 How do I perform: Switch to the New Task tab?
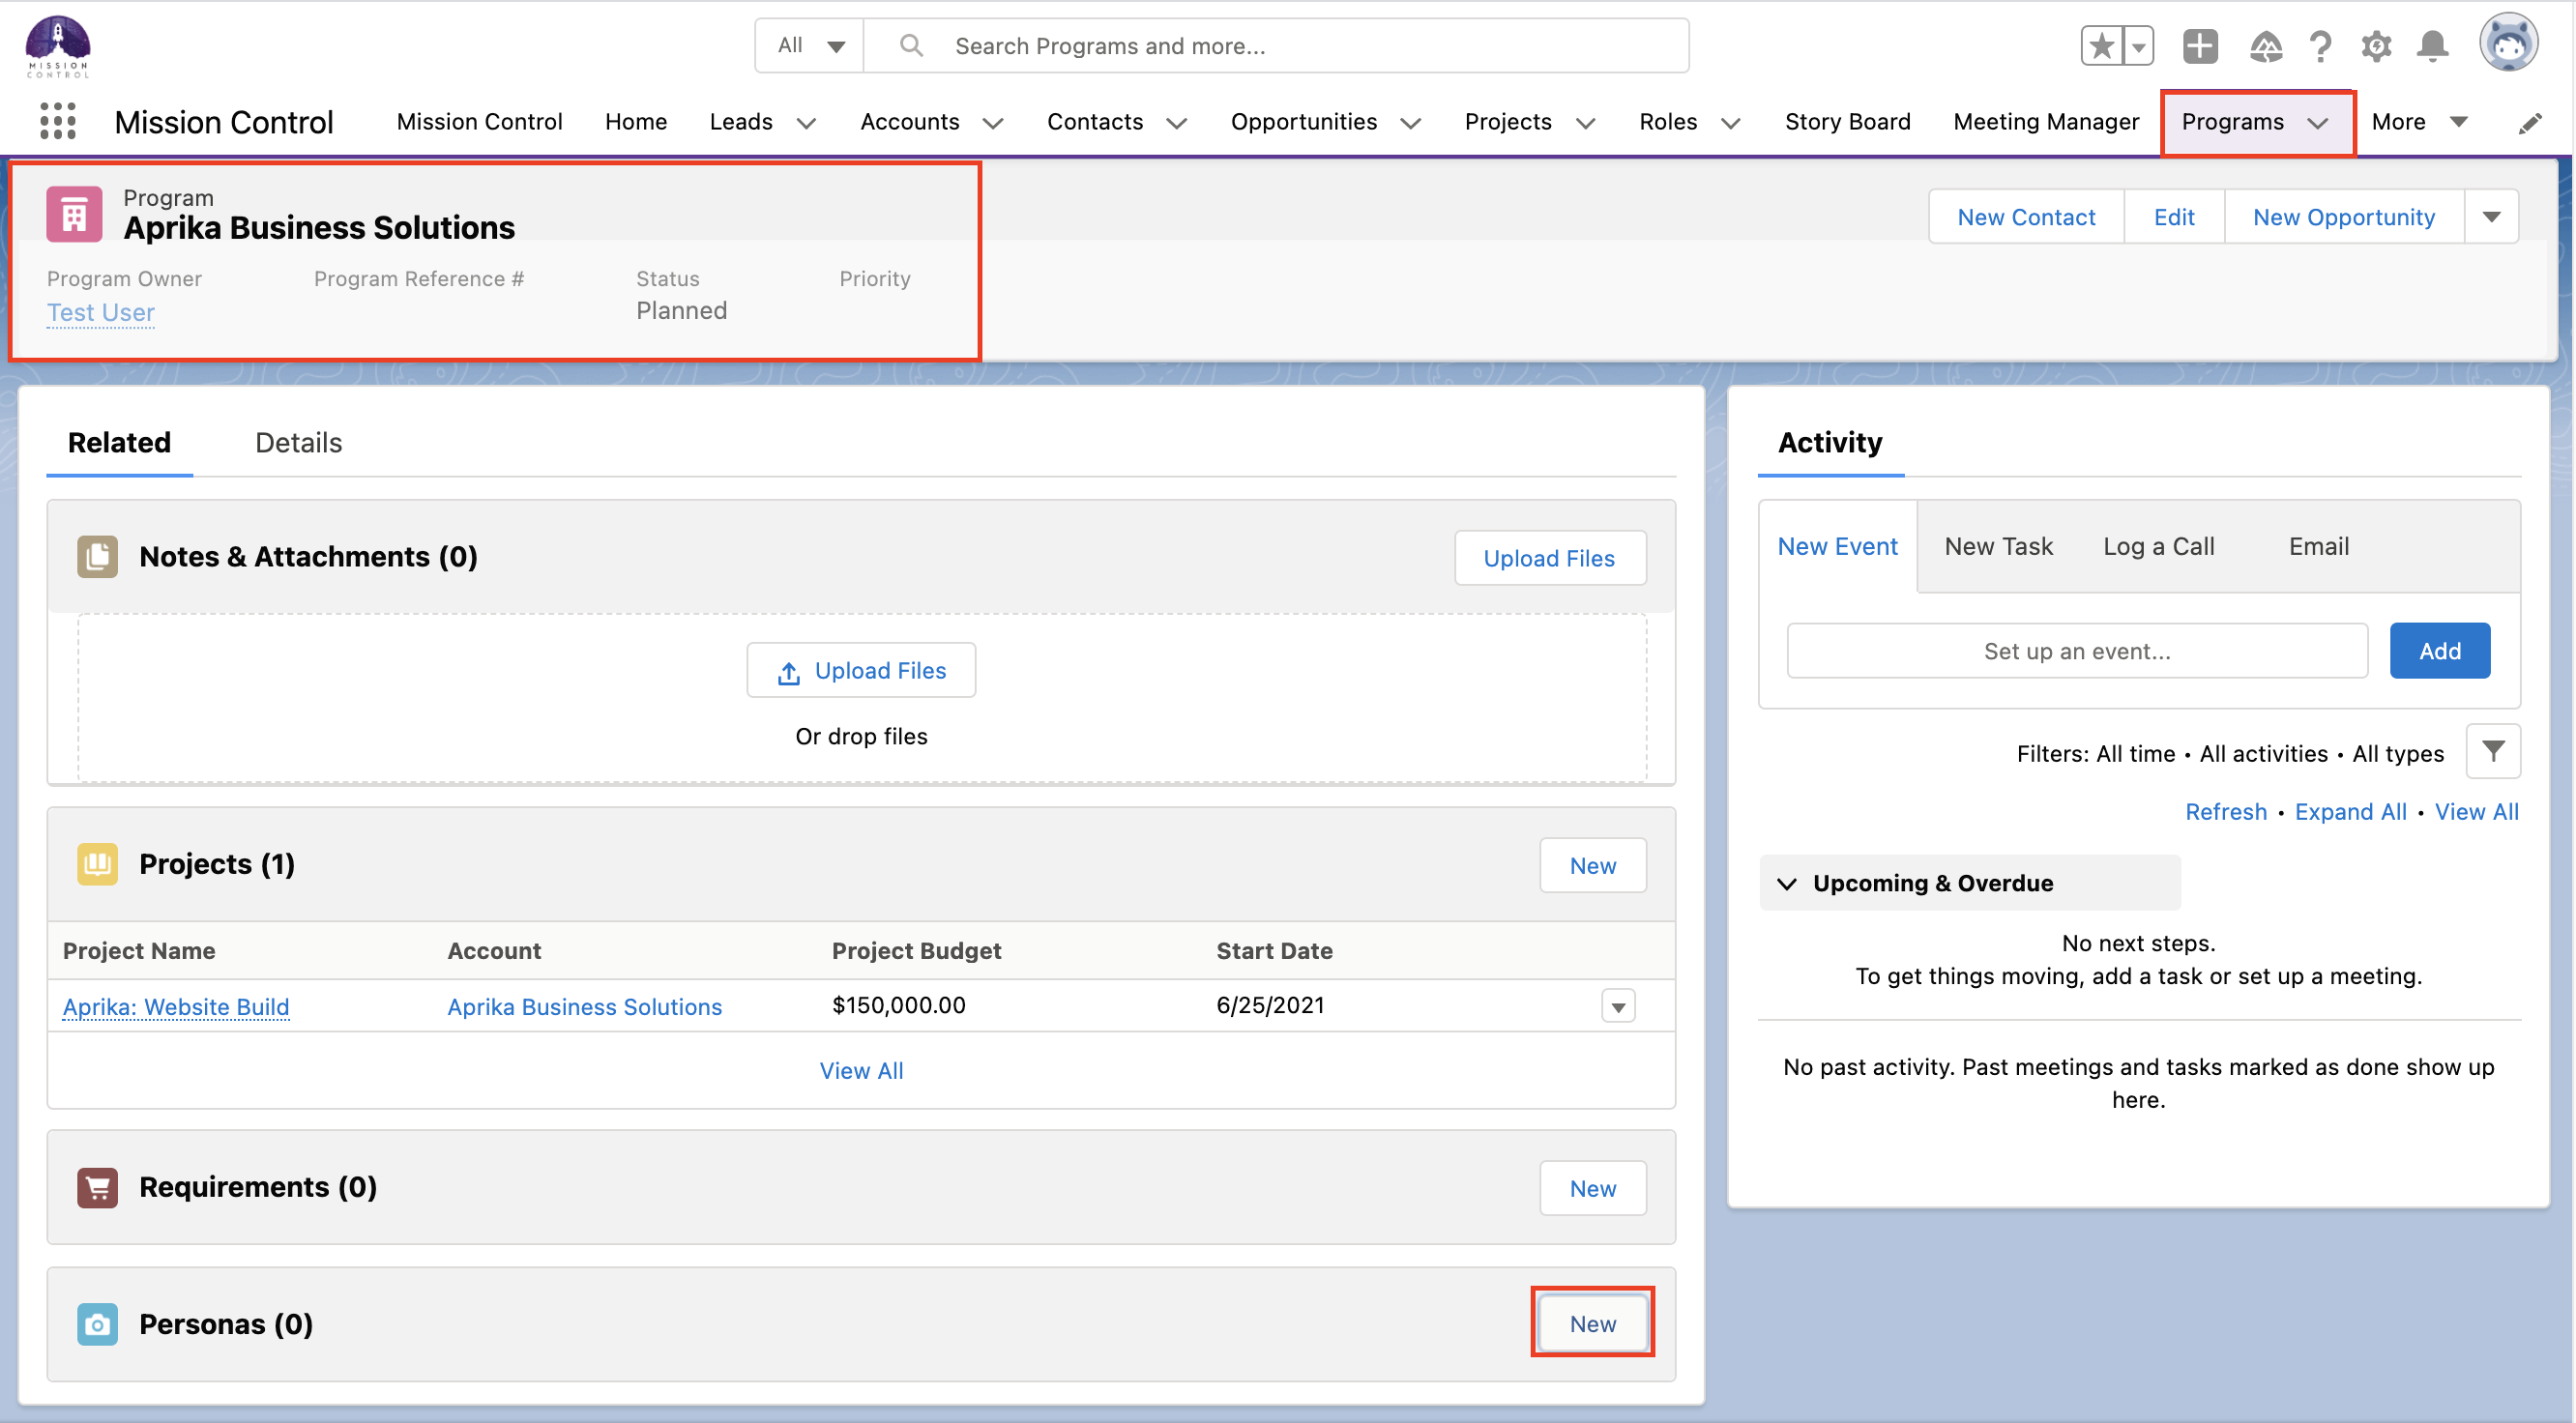tap(1997, 546)
